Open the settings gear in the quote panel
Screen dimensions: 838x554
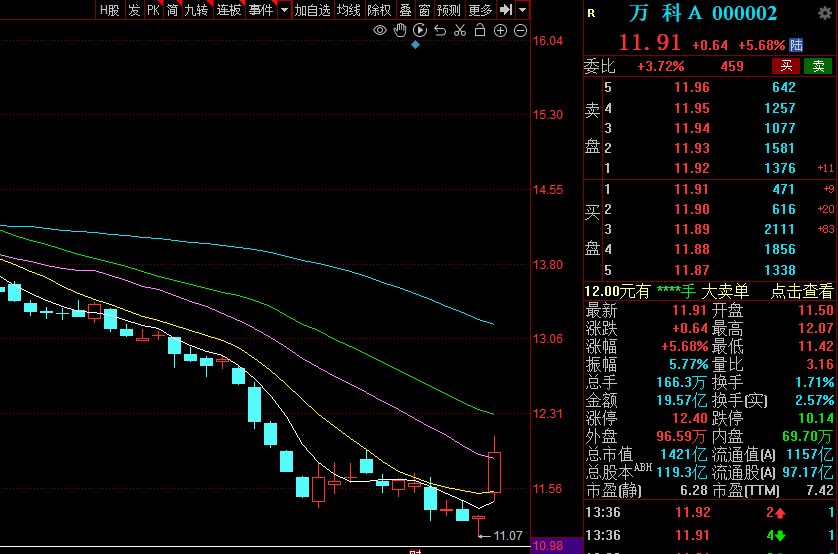pos(825,13)
